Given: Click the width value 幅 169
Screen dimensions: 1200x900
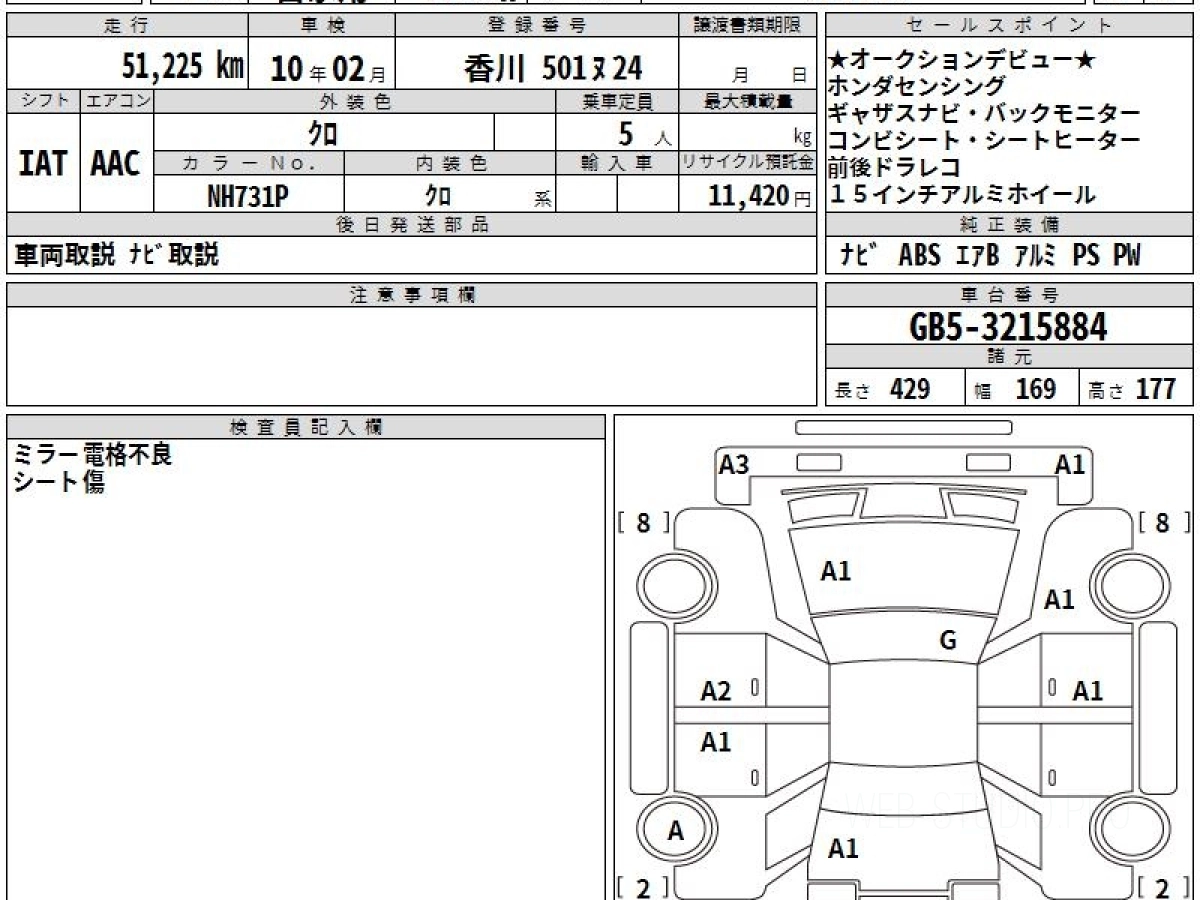Looking at the screenshot, I should [x=1015, y=389].
